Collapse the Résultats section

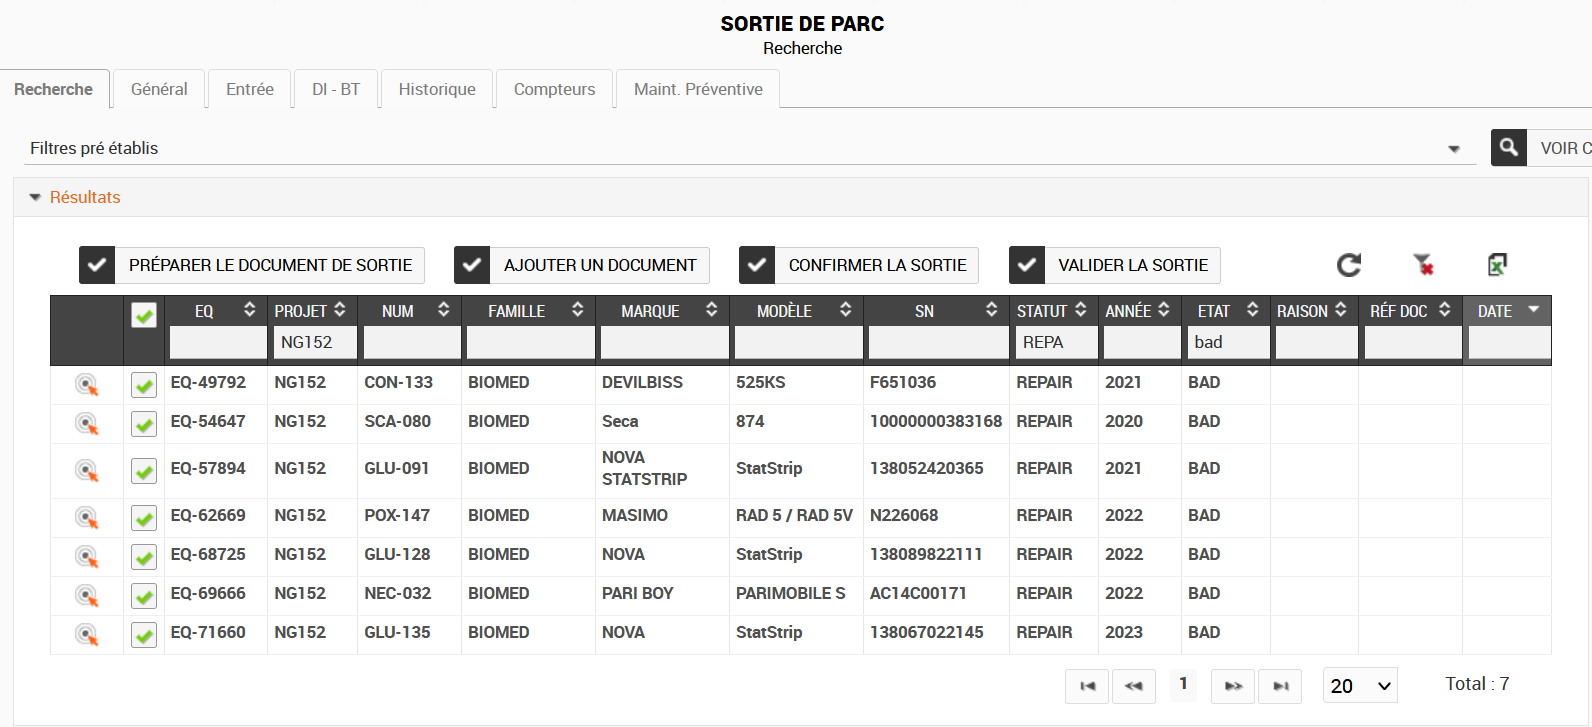36,198
